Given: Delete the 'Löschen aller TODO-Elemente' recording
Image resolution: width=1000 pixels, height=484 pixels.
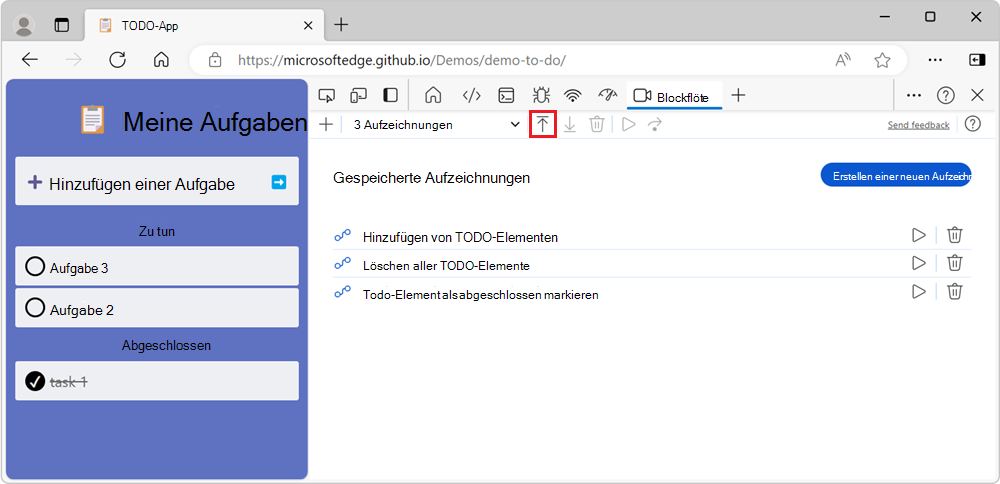Looking at the screenshot, I should click(x=955, y=264).
